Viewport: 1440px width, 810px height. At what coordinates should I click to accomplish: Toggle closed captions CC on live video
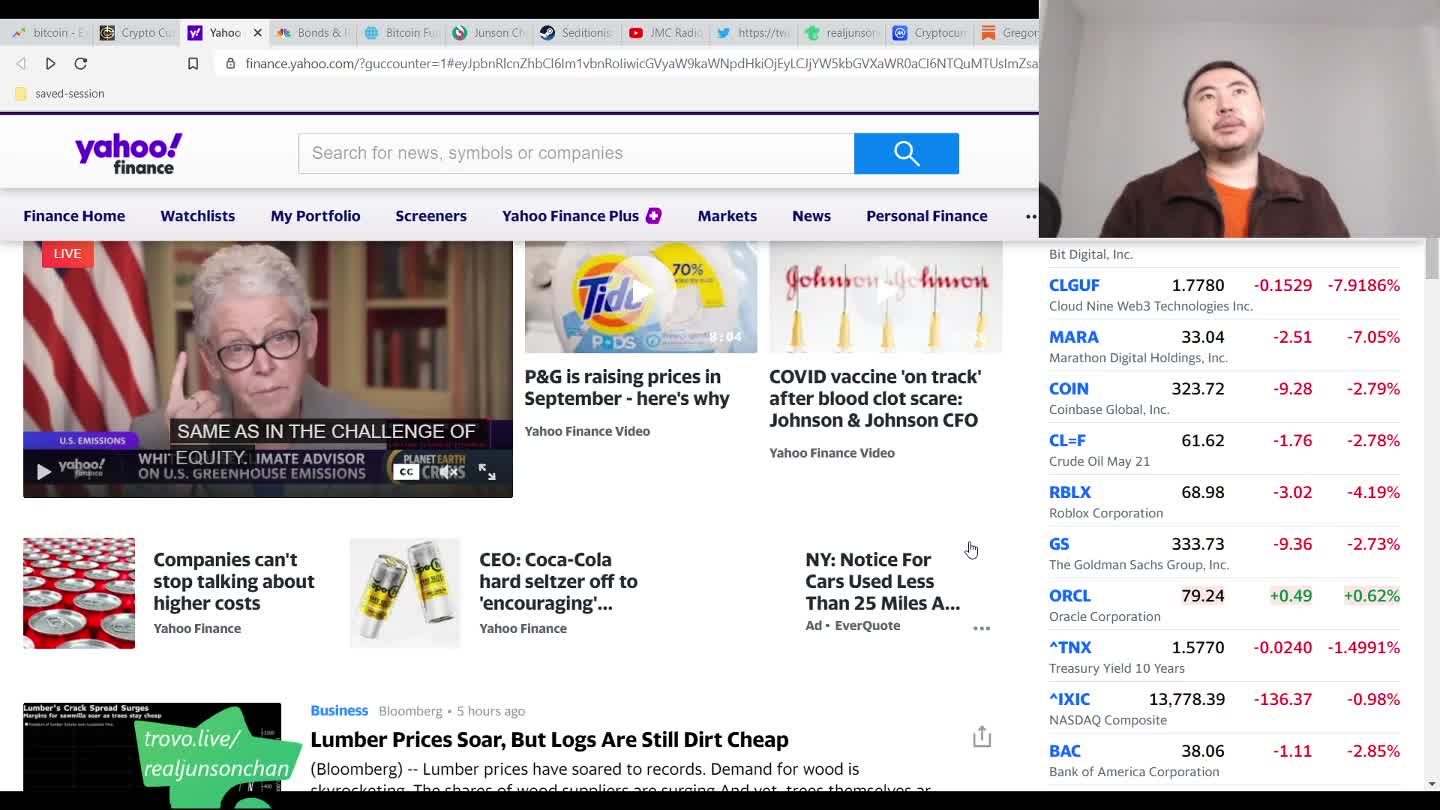[x=405, y=472]
